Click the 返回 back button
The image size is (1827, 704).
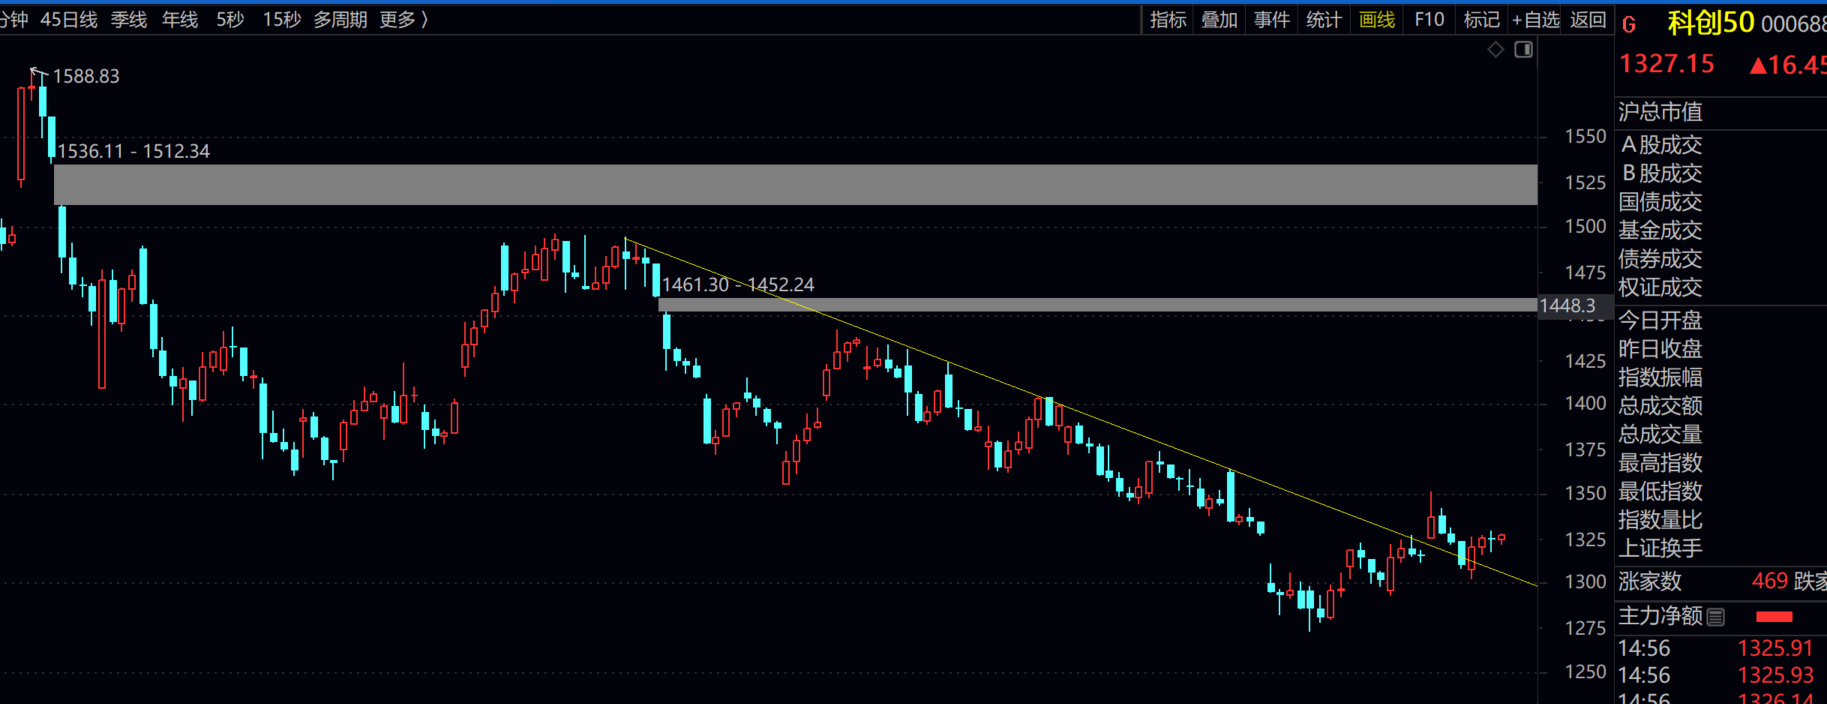click(1588, 20)
